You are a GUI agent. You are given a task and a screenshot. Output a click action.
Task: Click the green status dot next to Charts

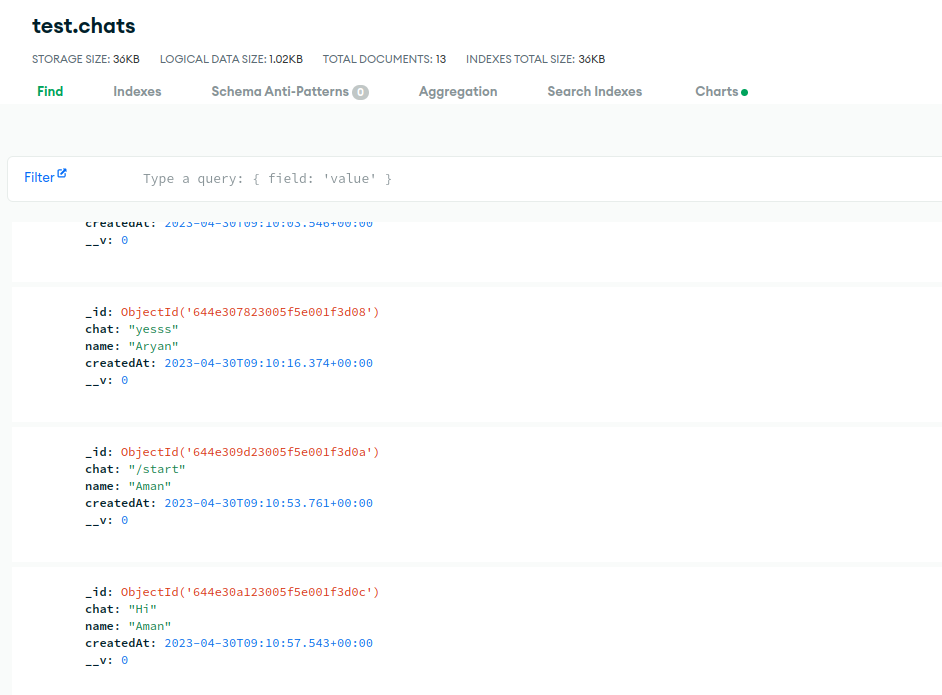pos(744,90)
